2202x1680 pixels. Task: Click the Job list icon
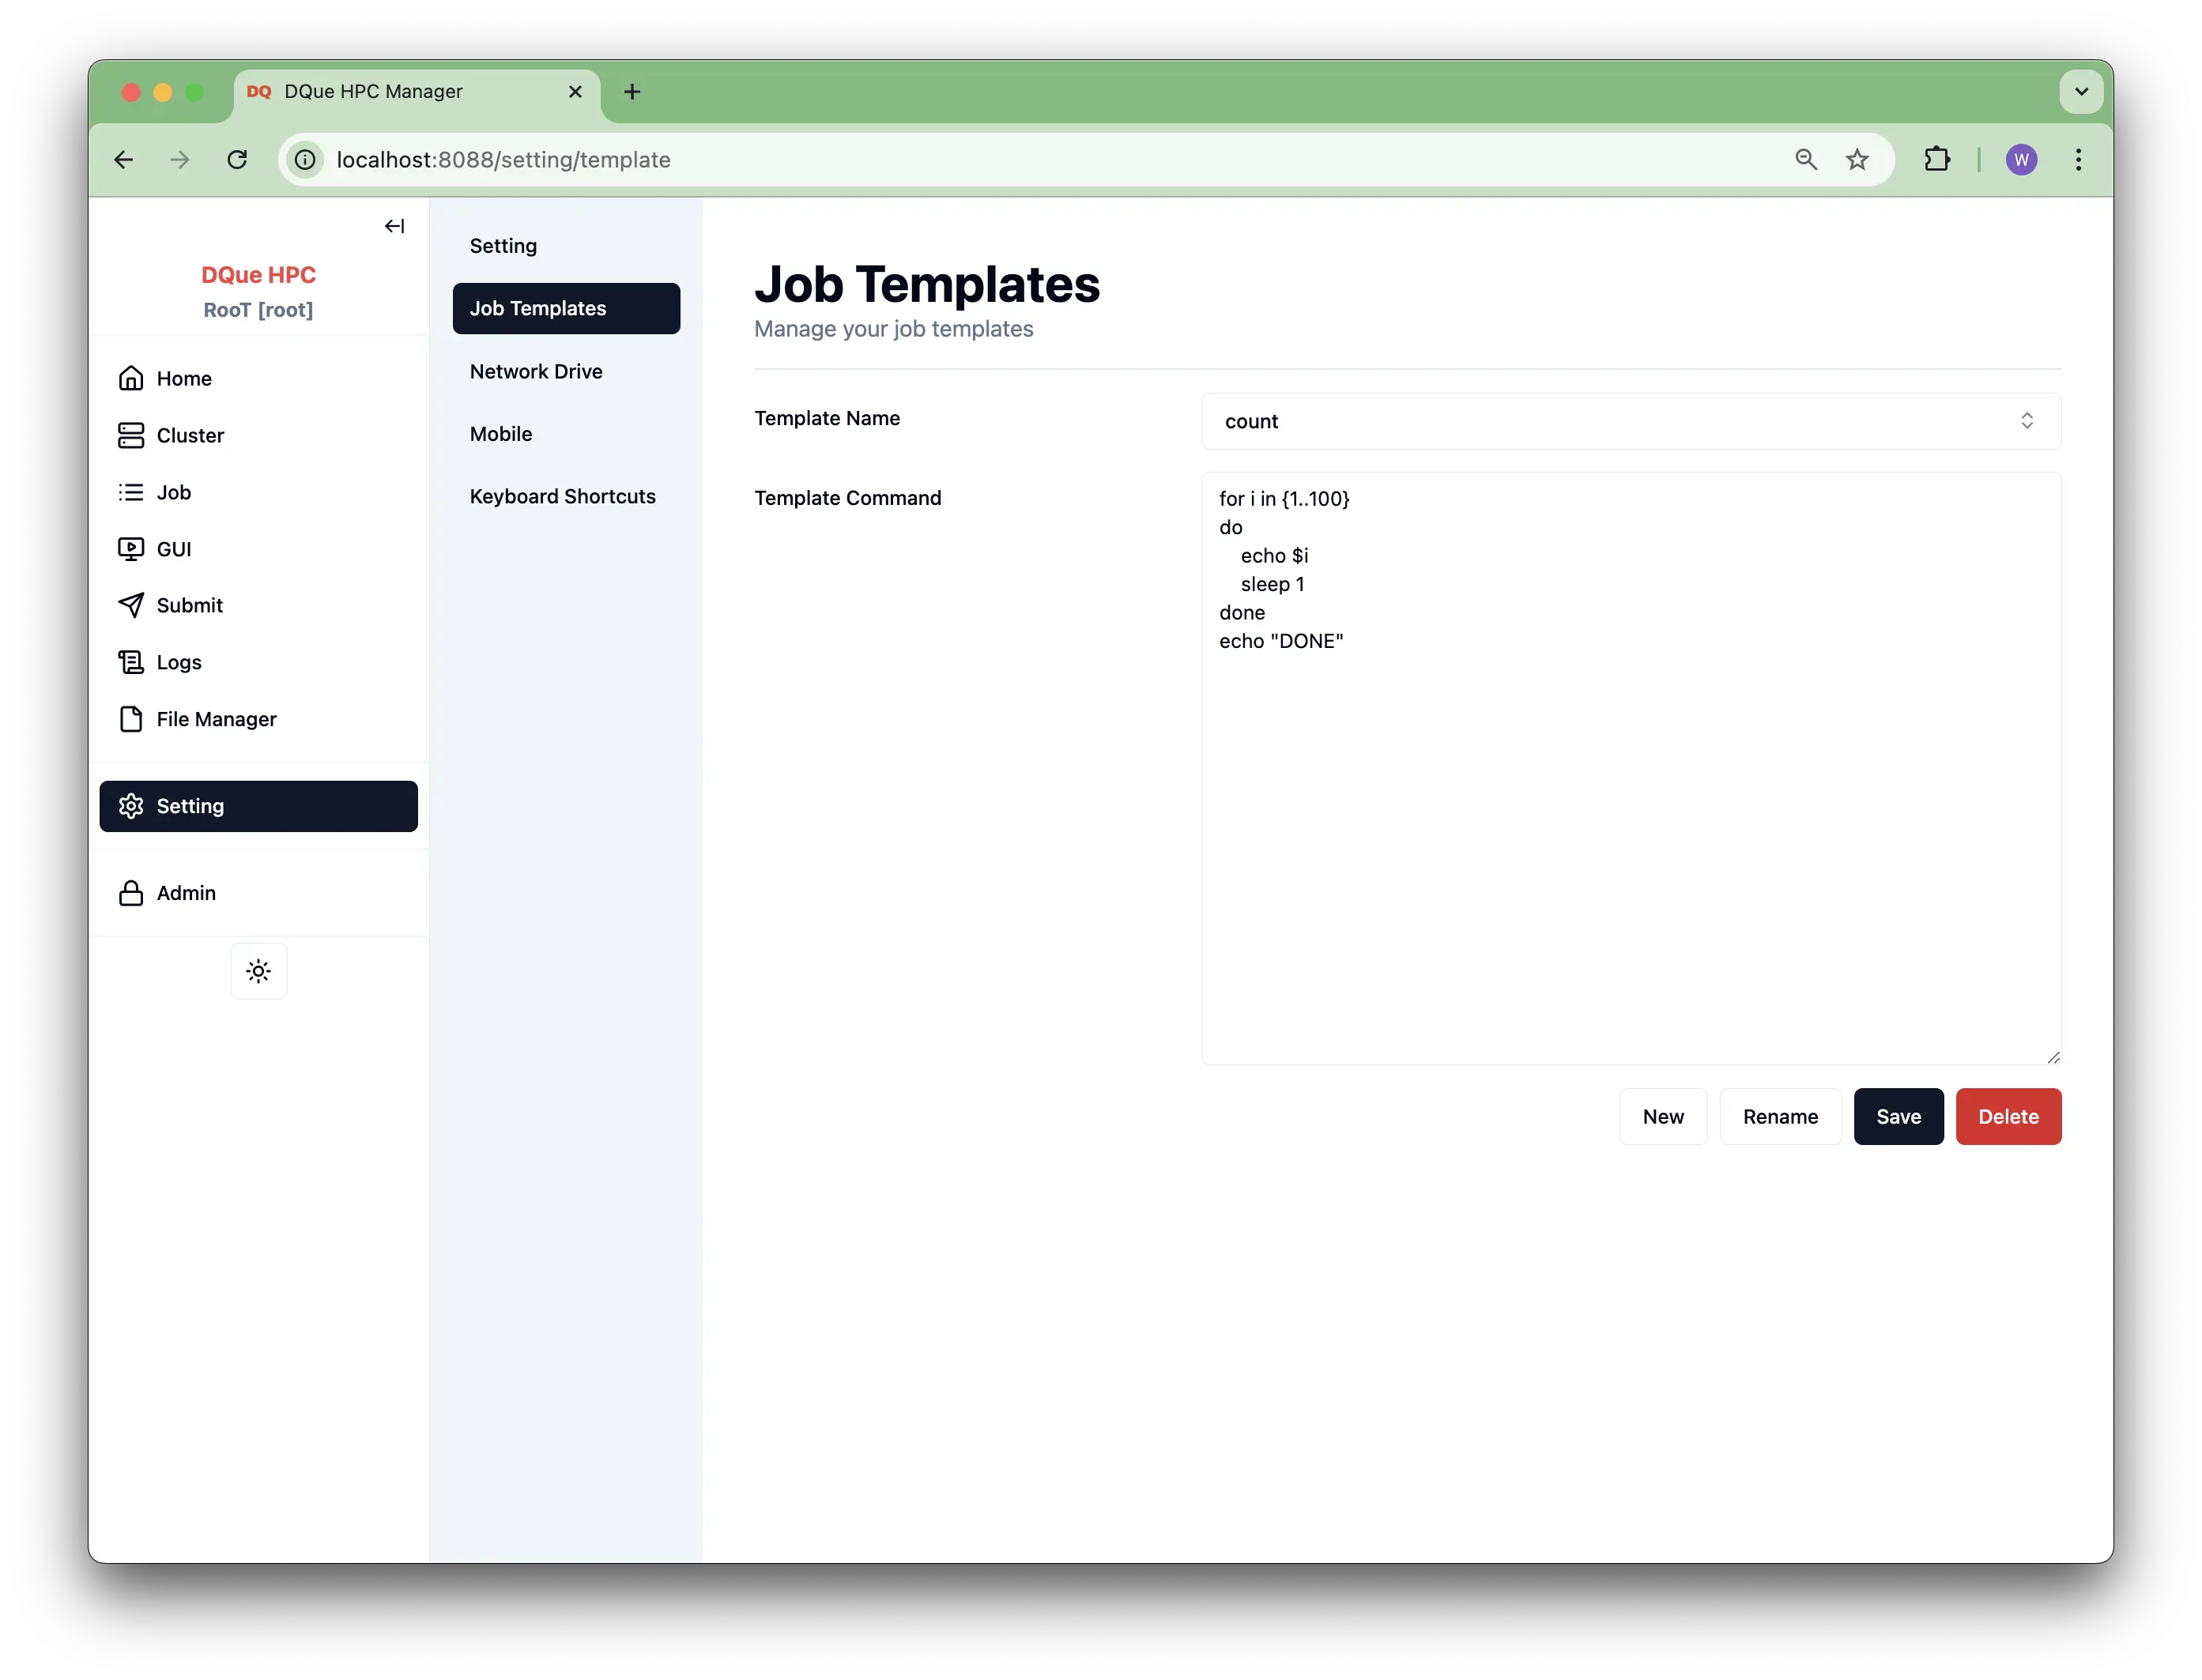click(131, 492)
